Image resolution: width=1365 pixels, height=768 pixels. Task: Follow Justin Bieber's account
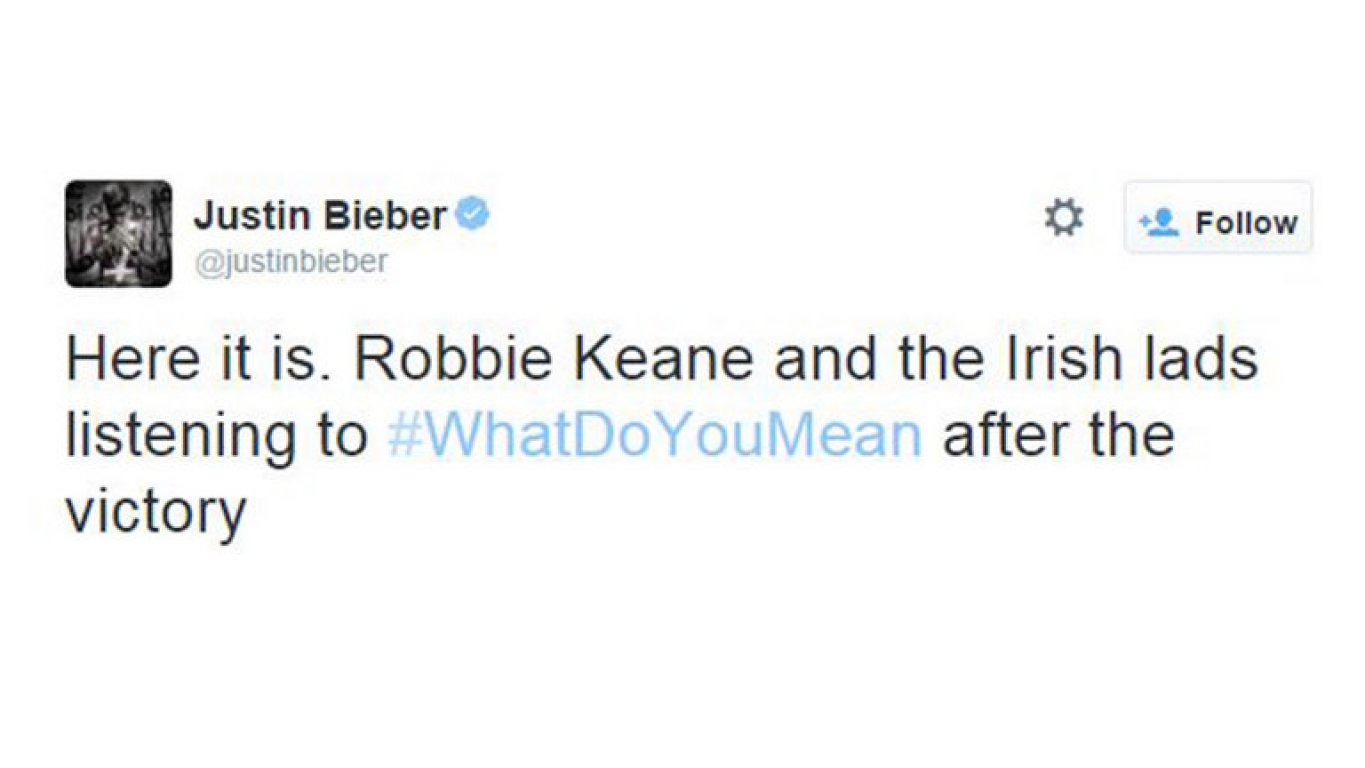point(1218,218)
